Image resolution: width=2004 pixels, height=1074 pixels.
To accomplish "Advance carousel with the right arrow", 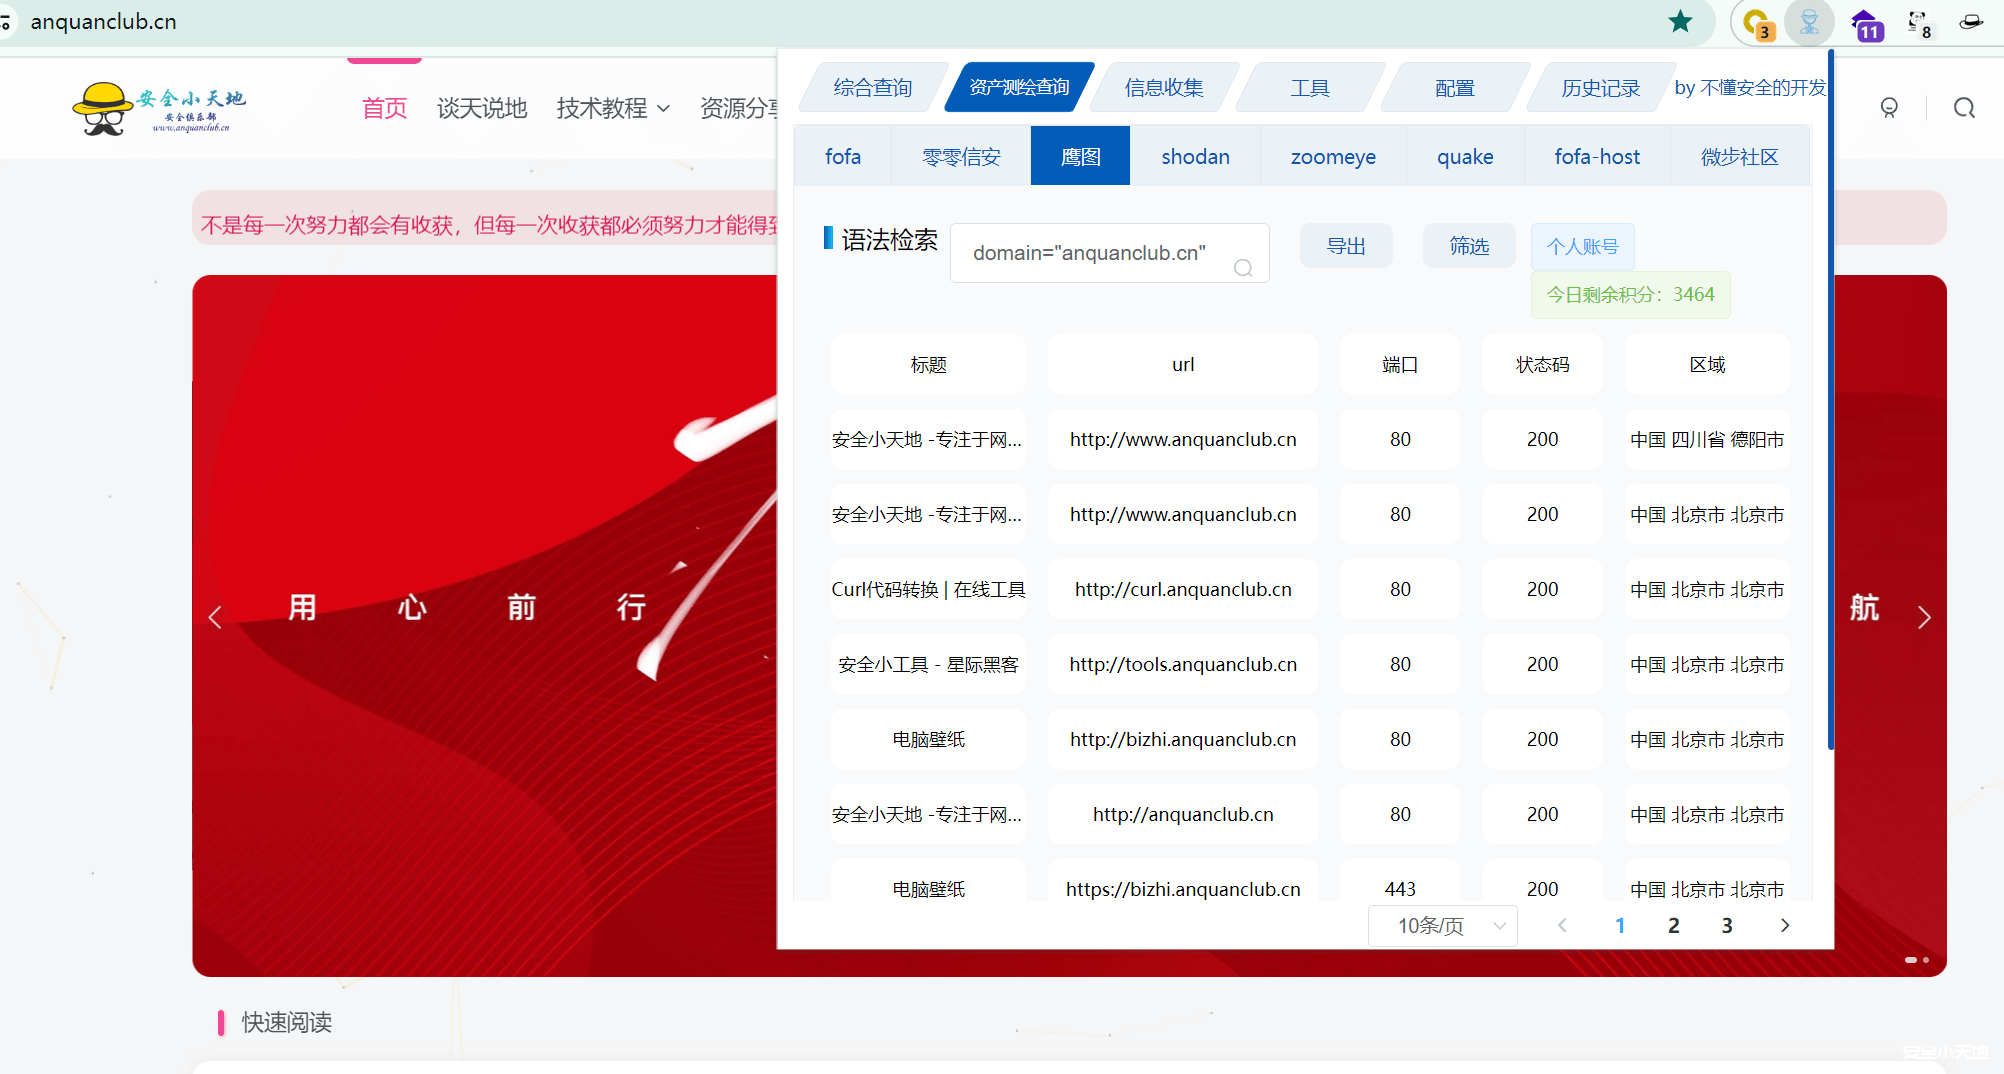I will coord(1924,617).
